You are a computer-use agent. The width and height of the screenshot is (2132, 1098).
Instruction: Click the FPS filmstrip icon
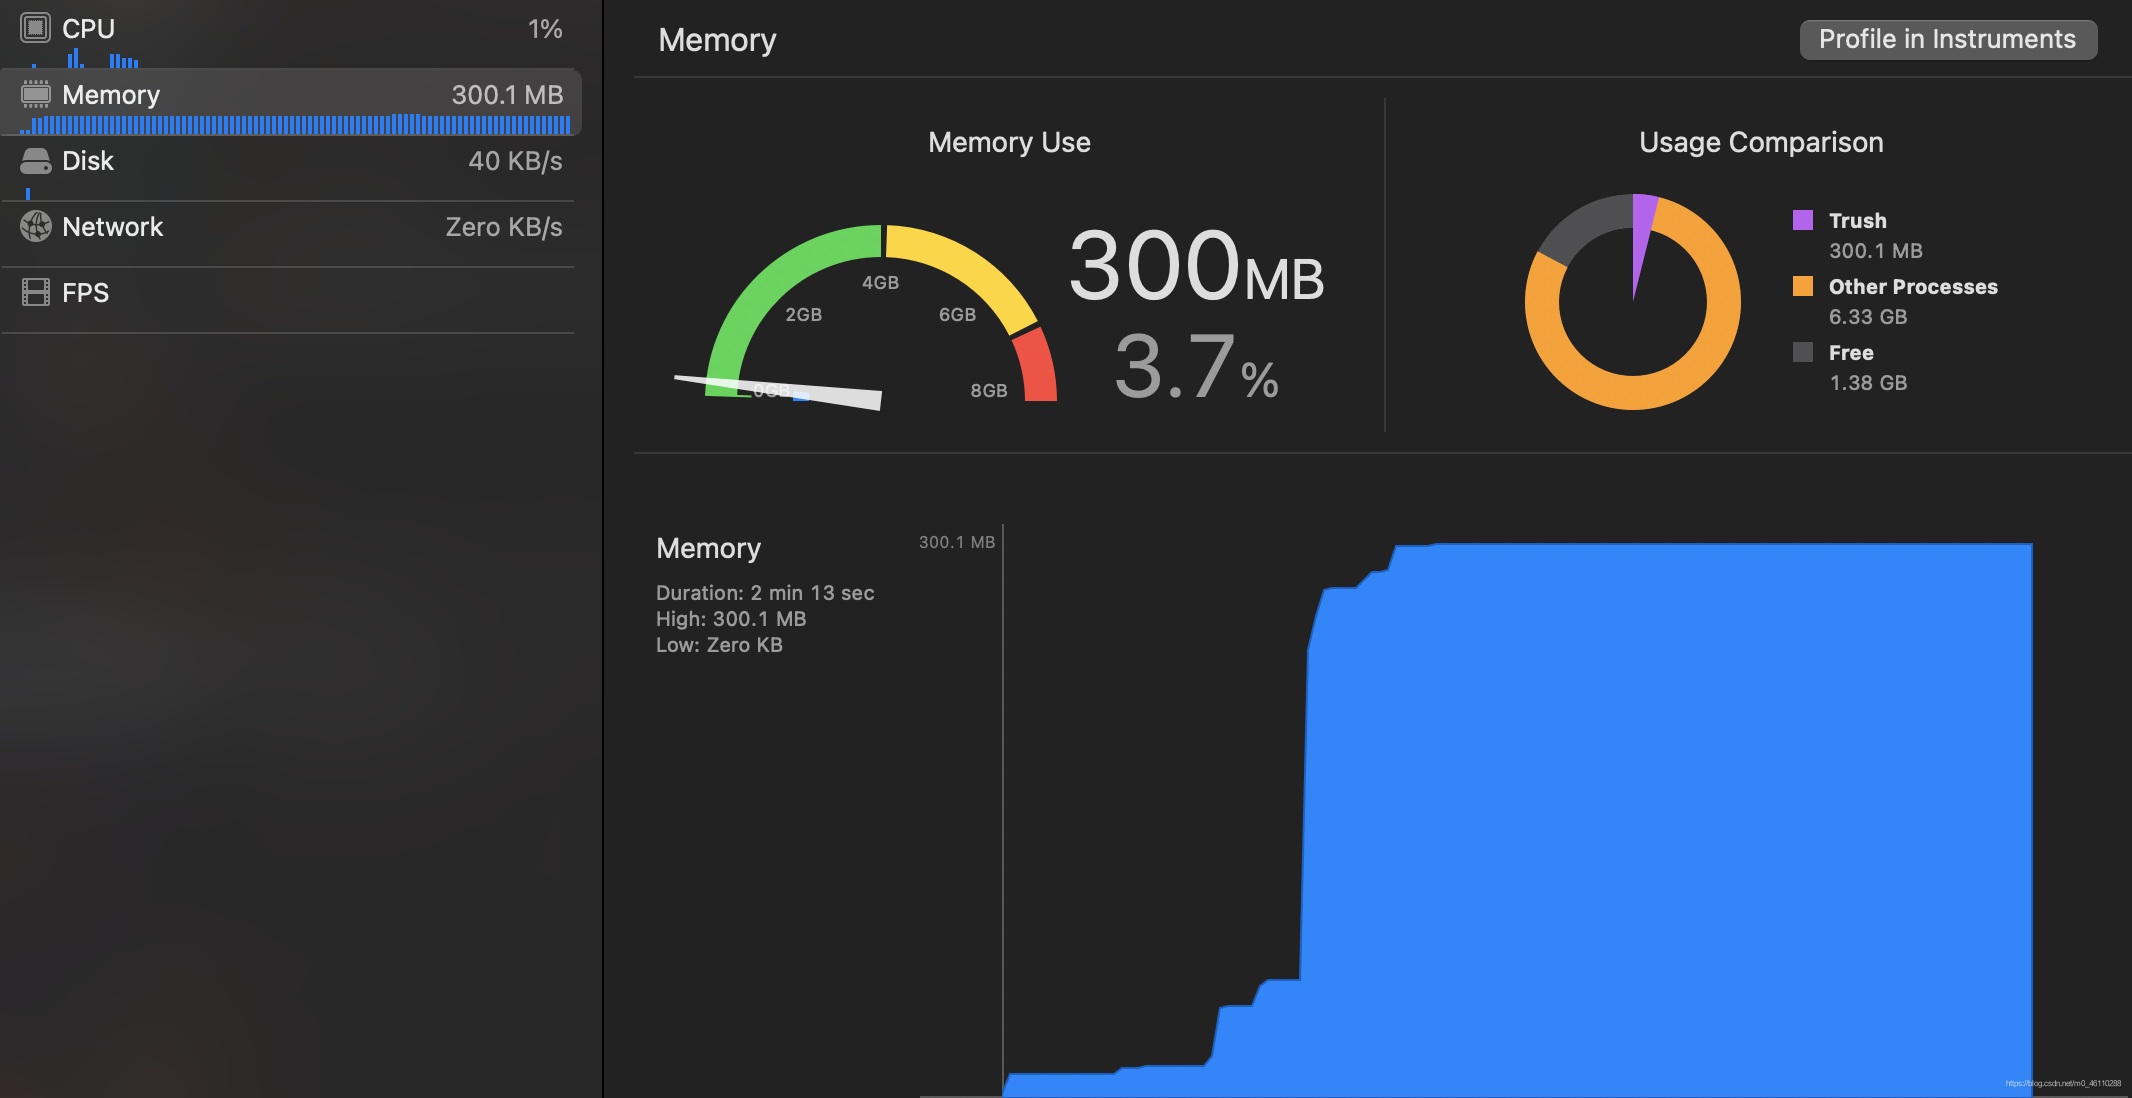coord(35,293)
